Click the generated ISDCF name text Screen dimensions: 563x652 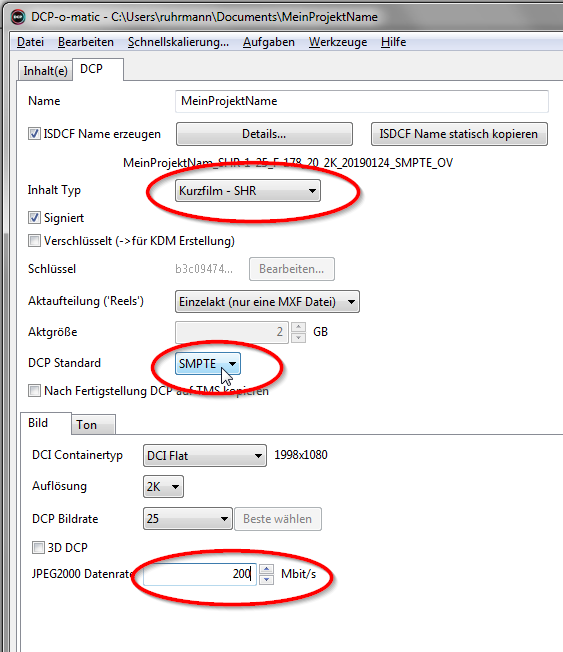pyautogui.click(x=288, y=163)
